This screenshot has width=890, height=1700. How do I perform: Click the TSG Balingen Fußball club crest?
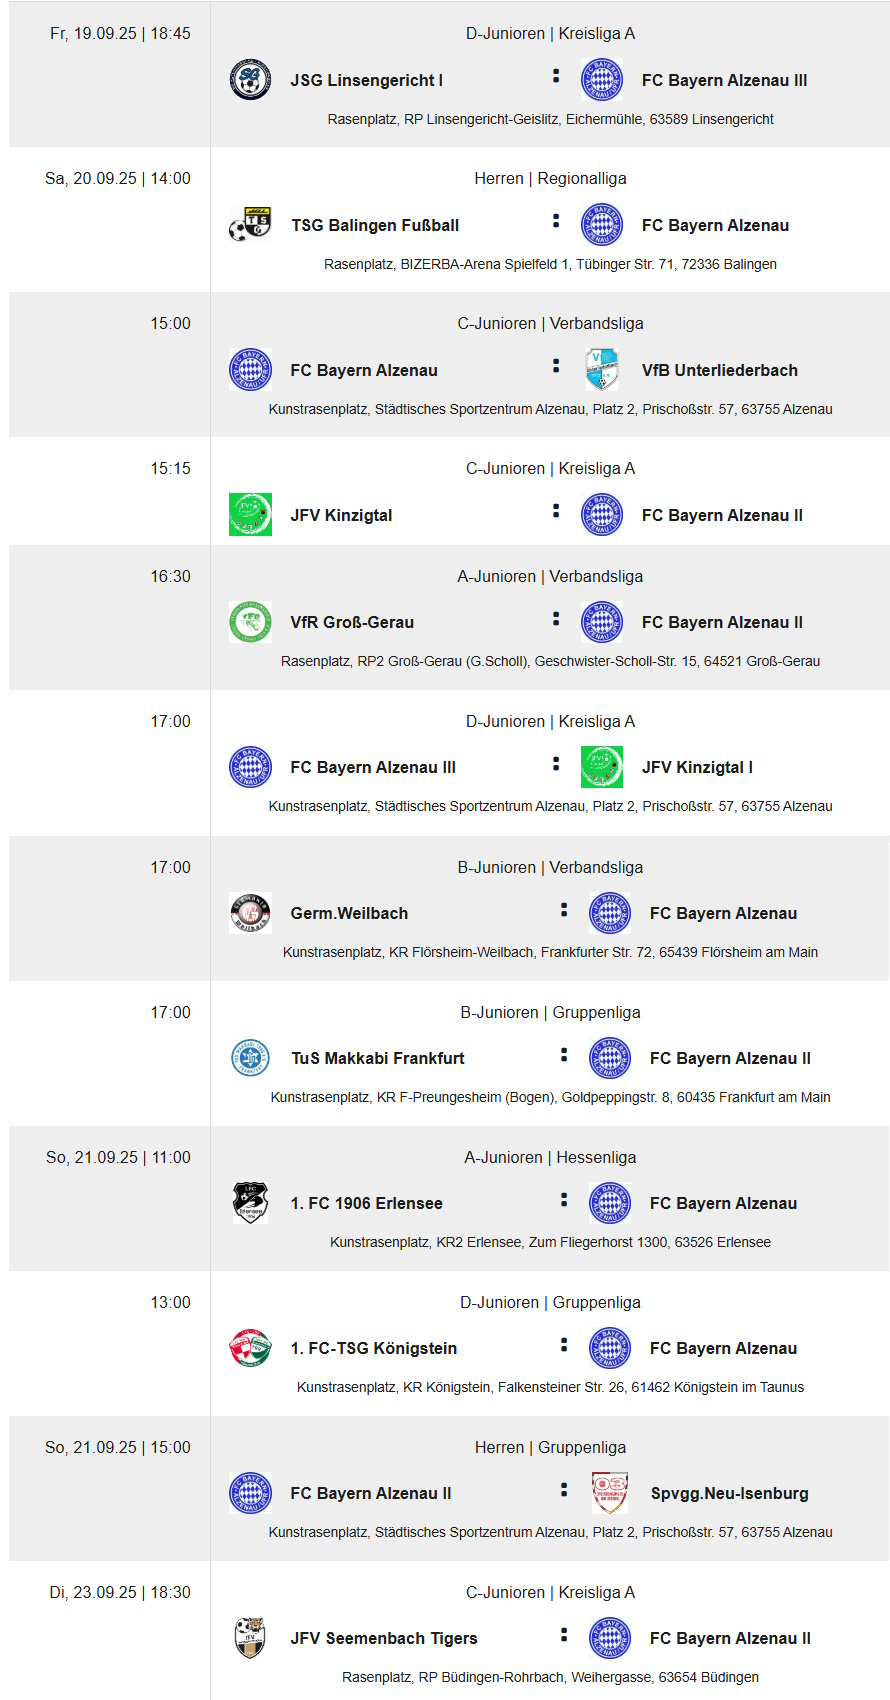point(250,225)
